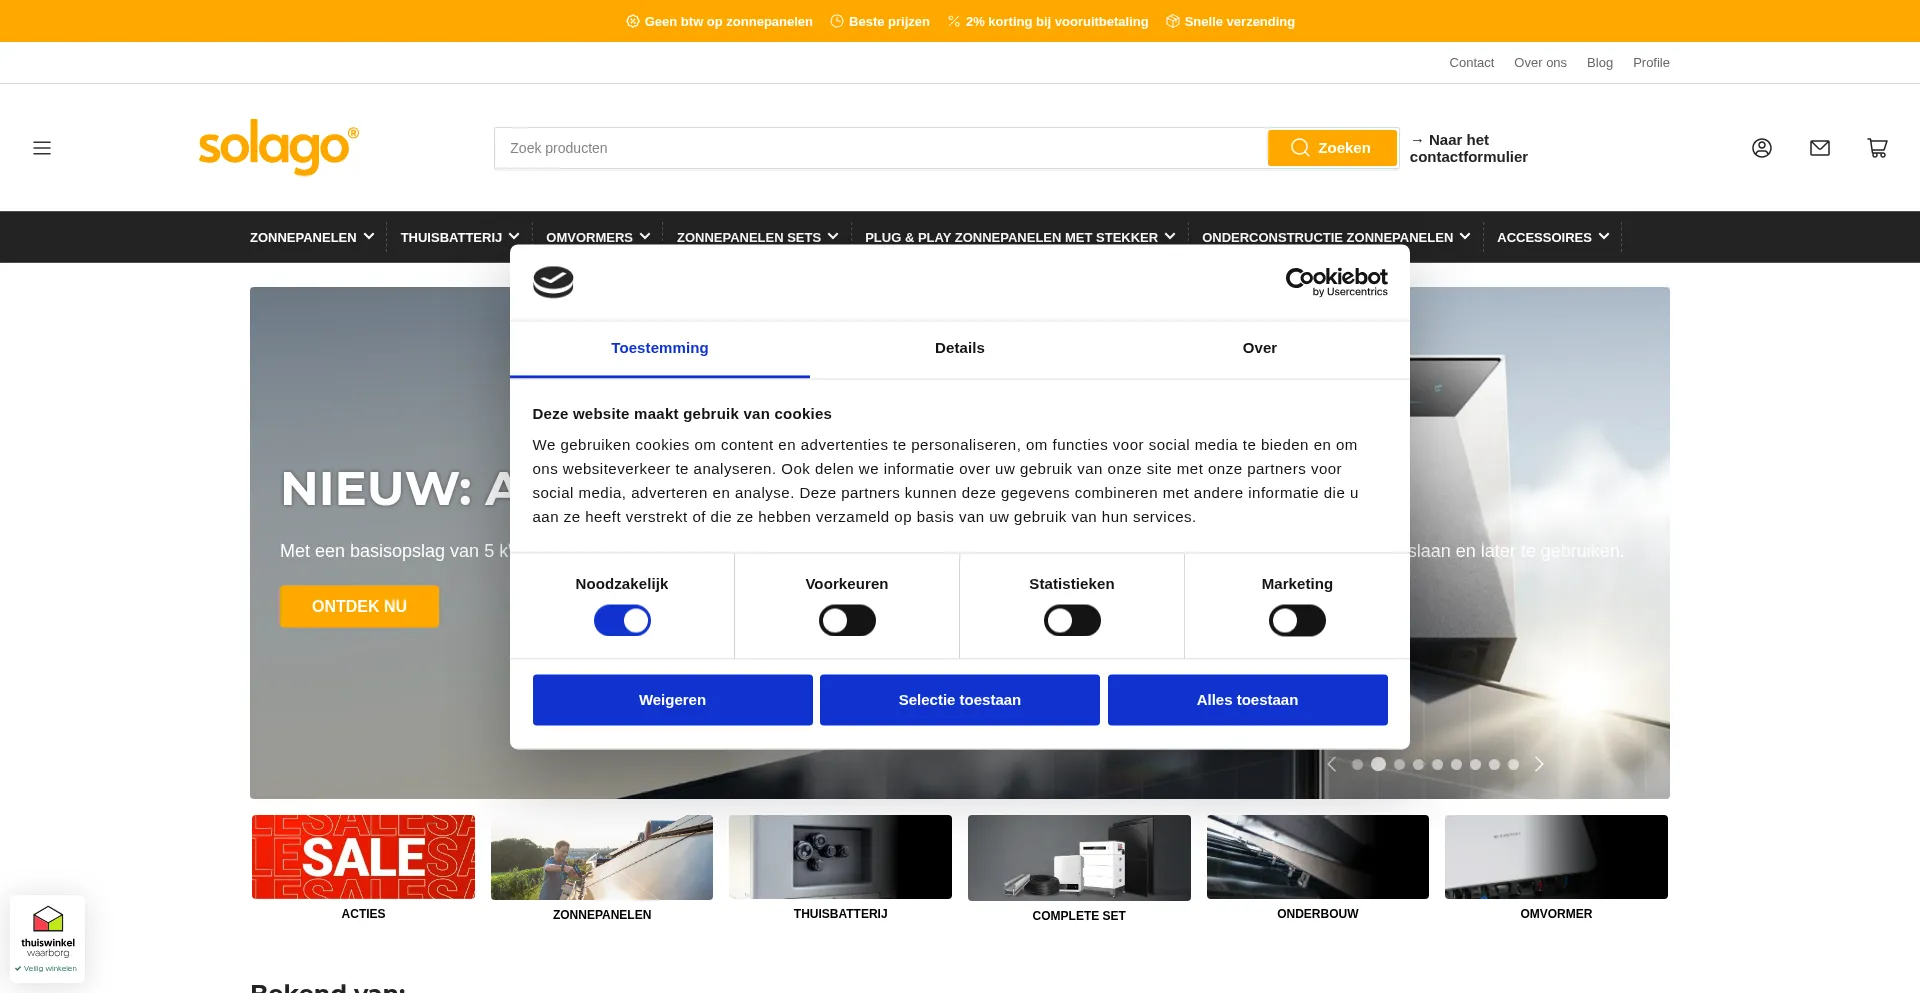This screenshot has height=993, width=1920.
Task: Open the user account icon
Action: coord(1762,148)
